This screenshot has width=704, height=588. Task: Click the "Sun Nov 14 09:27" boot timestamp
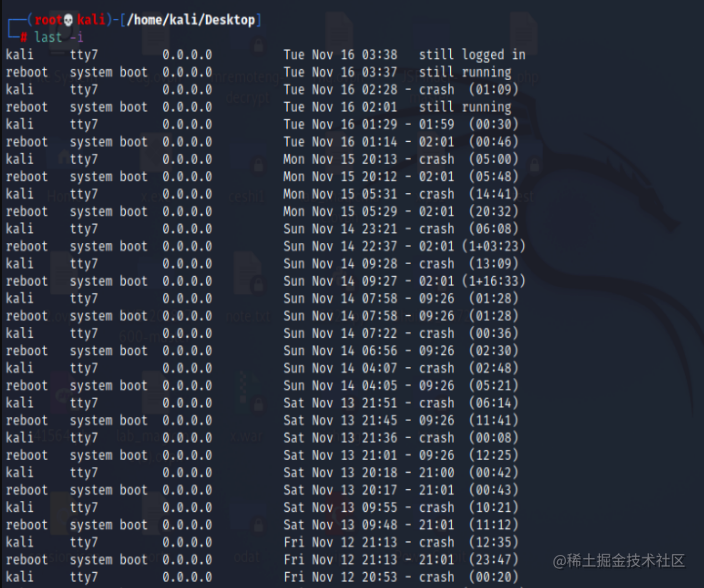click(x=340, y=281)
